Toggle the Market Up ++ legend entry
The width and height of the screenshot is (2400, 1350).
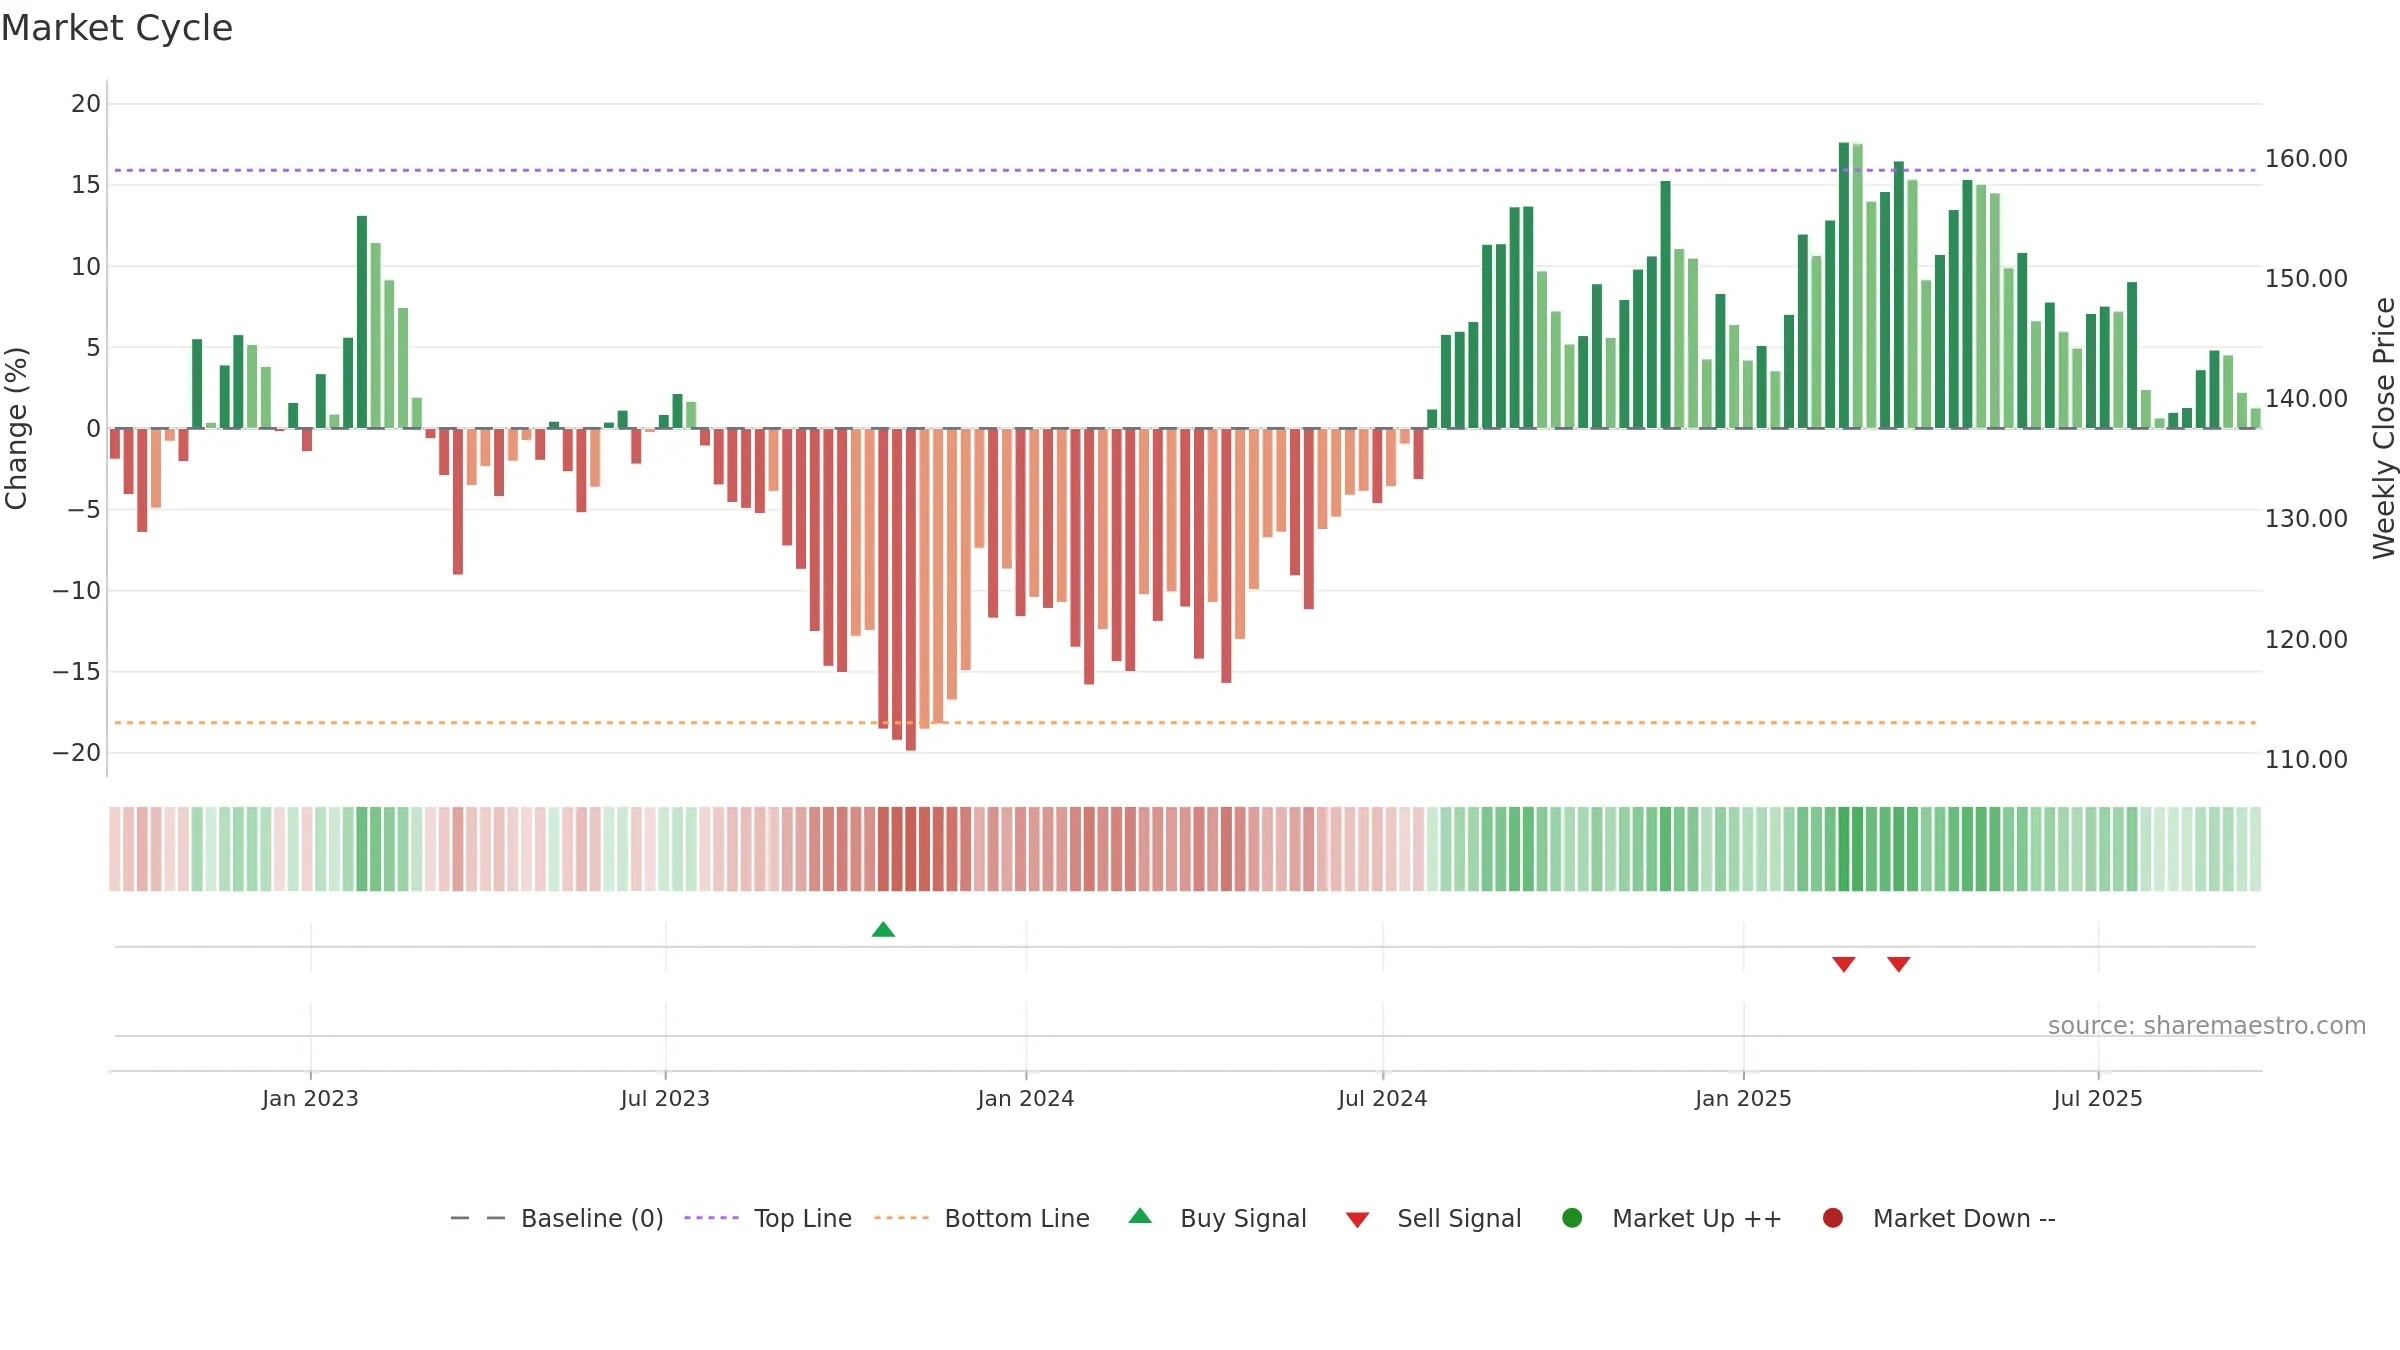click(x=1672, y=1218)
